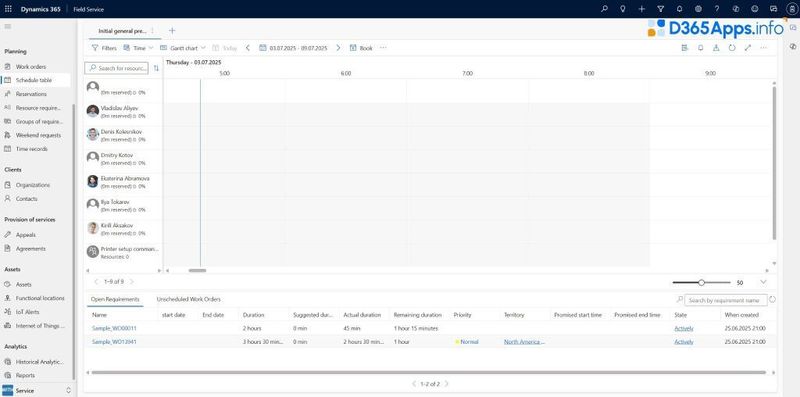Open Contacts in the sidebar
800x397 pixels.
coord(27,198)
